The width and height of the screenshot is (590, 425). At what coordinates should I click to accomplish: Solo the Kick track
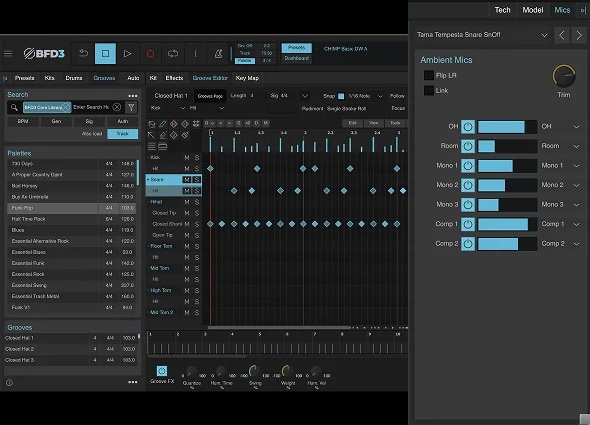click(x=196, y=157)
